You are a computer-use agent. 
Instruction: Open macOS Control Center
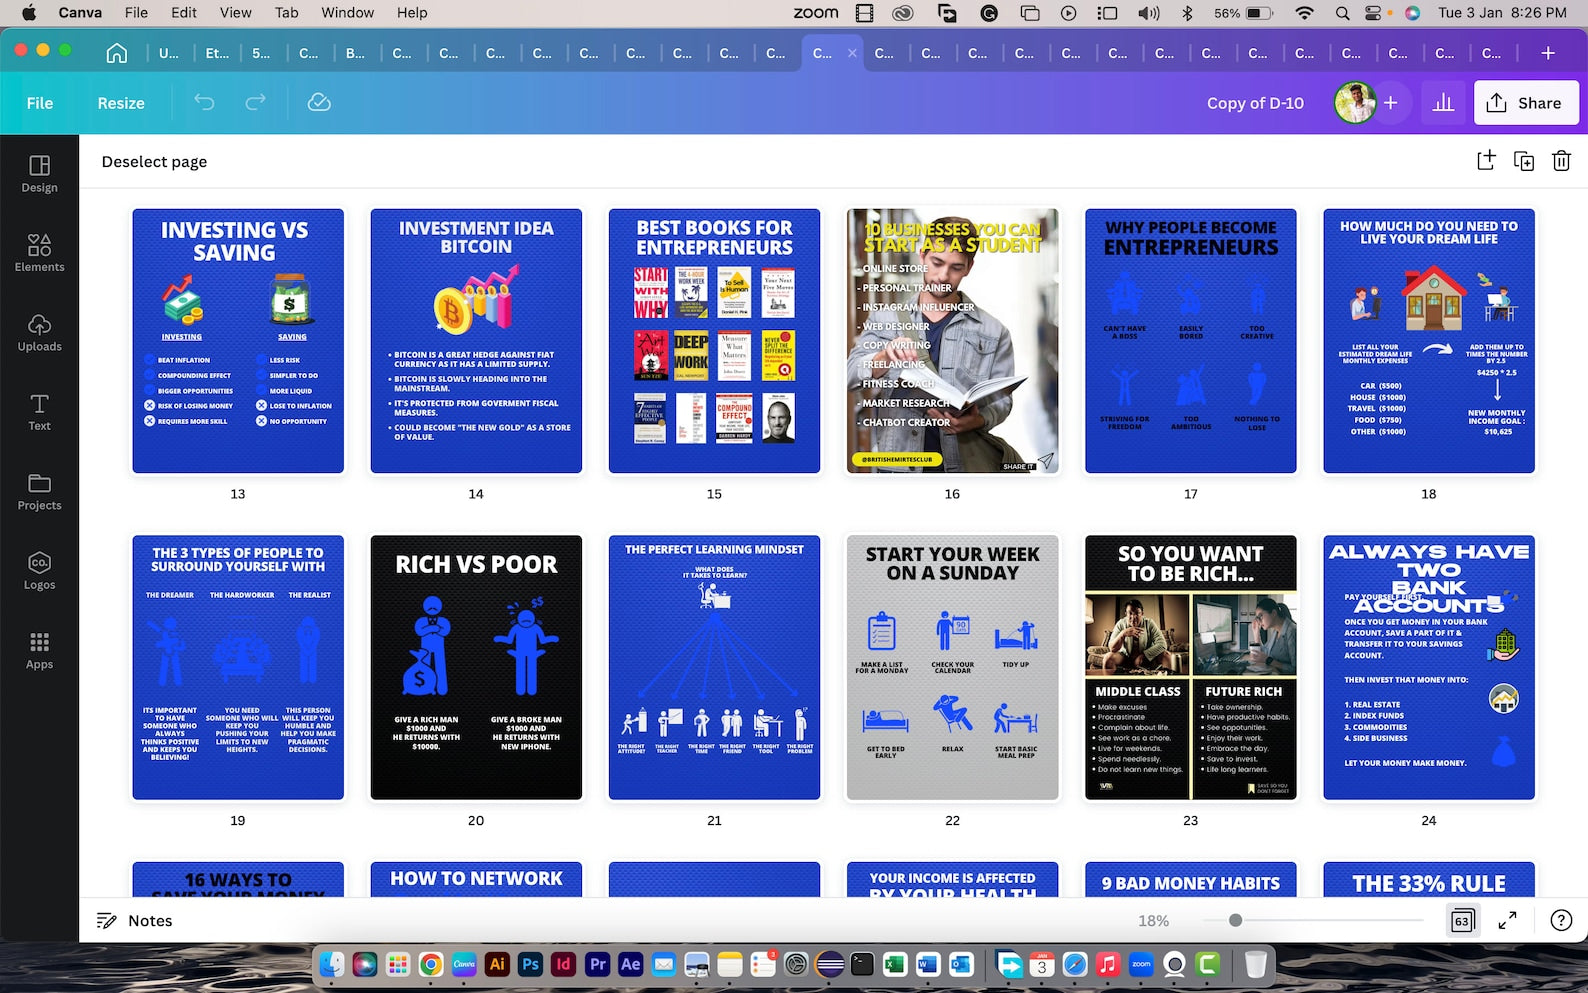[x=1374, y=13]
